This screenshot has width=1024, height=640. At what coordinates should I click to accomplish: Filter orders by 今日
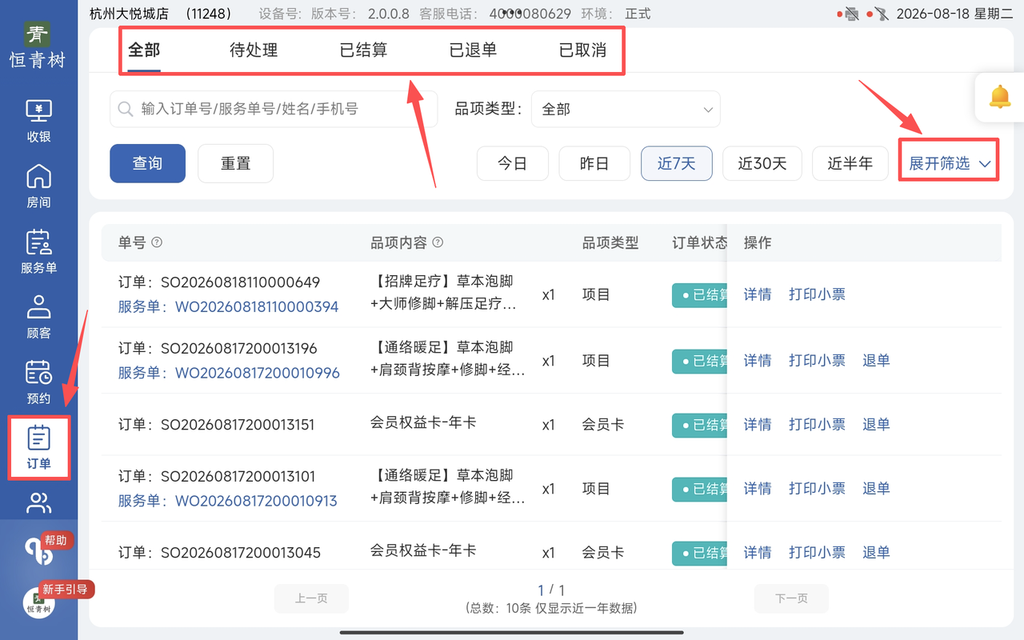click(x=513, y=163)
